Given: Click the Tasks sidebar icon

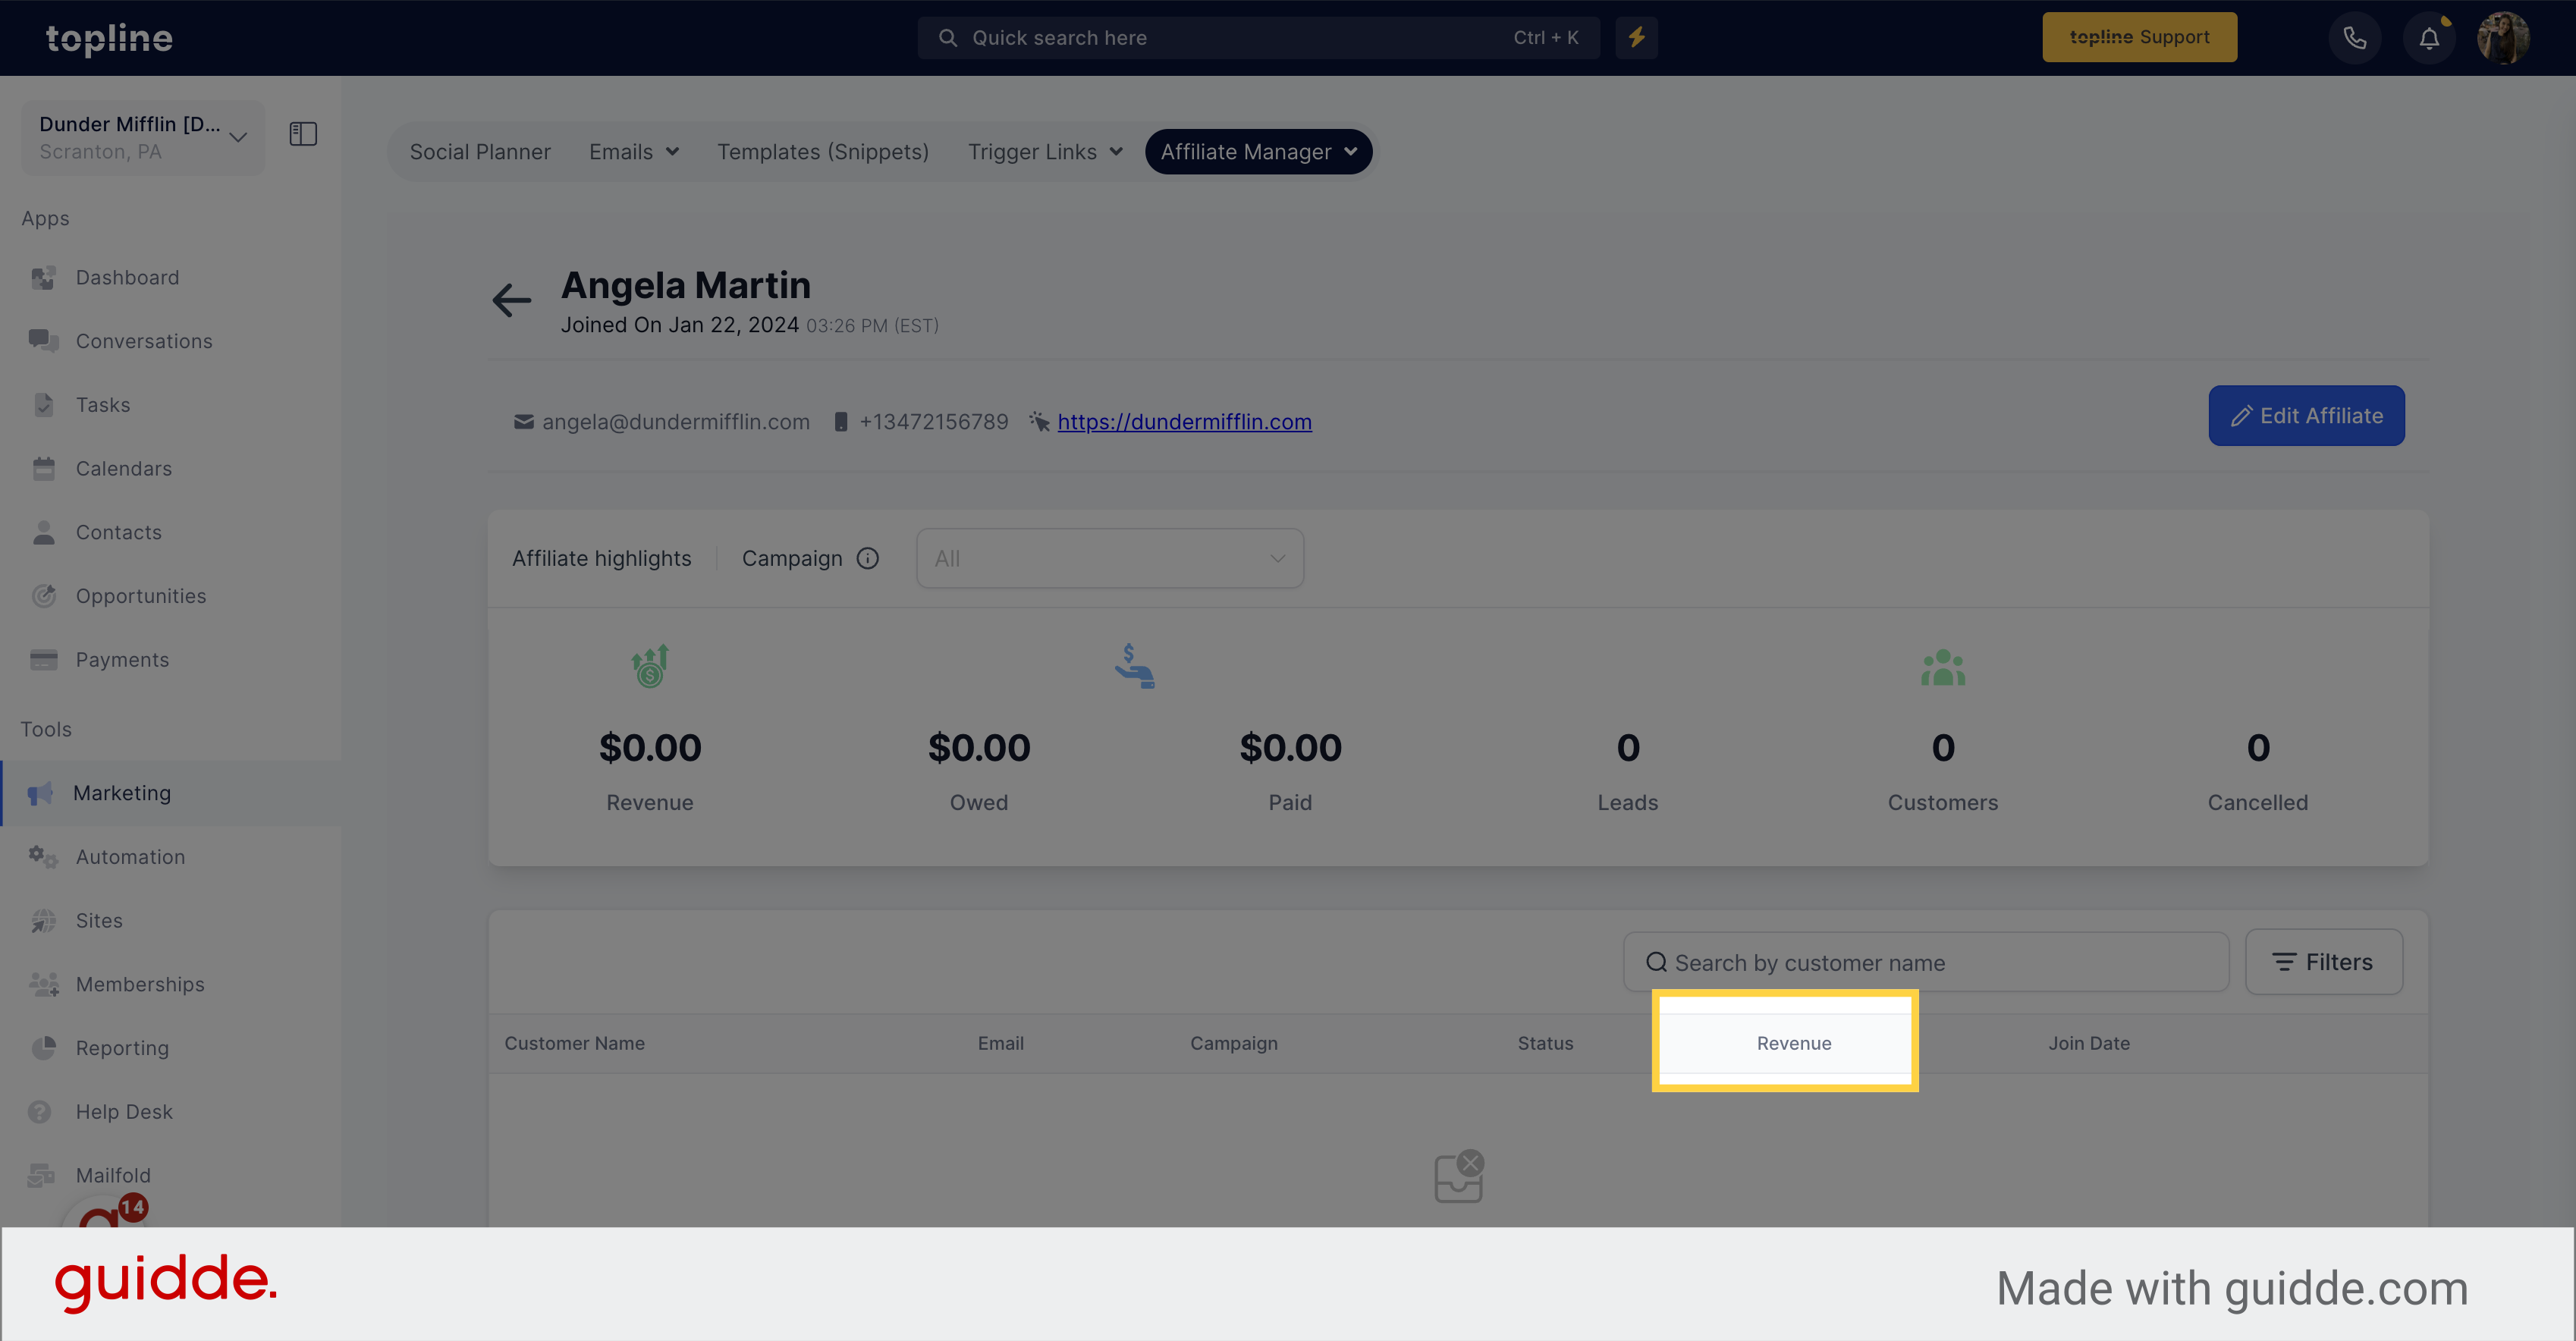Looking at the screenshot, I should 43,405.
